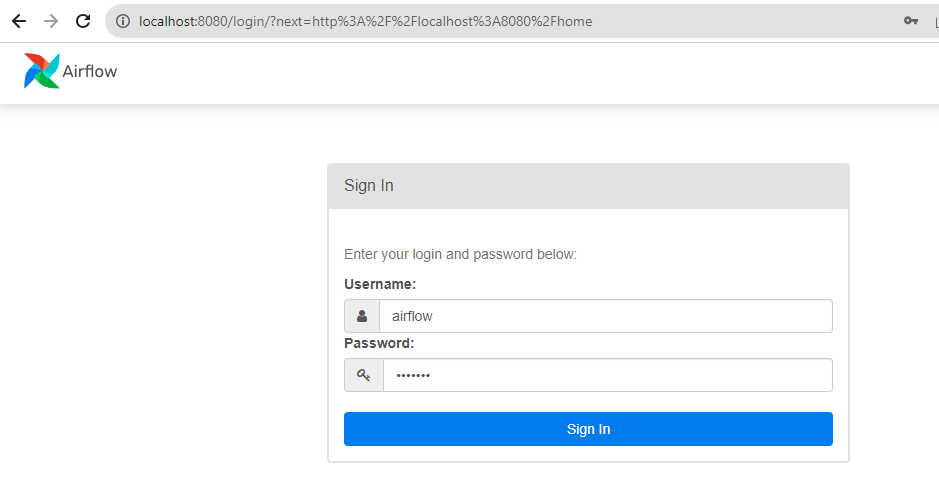This screenshot has height=487, width=939.
Task: Click the browser forward arrow
Action: coord(51,21)
